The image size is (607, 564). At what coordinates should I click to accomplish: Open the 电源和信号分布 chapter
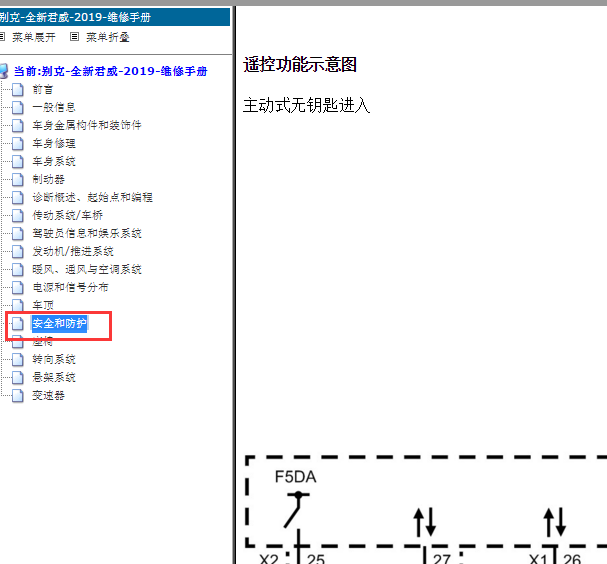tap(70, 287)
